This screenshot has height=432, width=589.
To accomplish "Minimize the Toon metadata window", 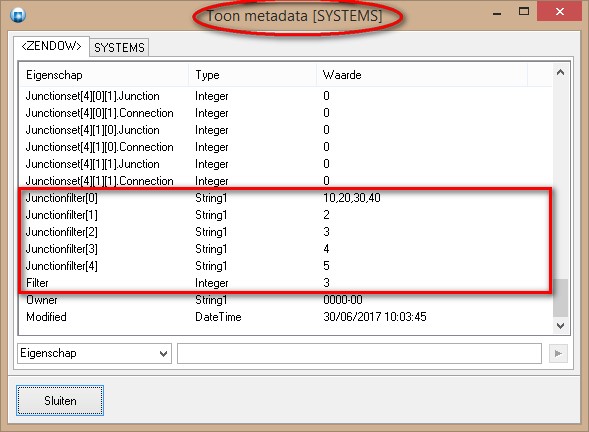I will coord(497,13).
